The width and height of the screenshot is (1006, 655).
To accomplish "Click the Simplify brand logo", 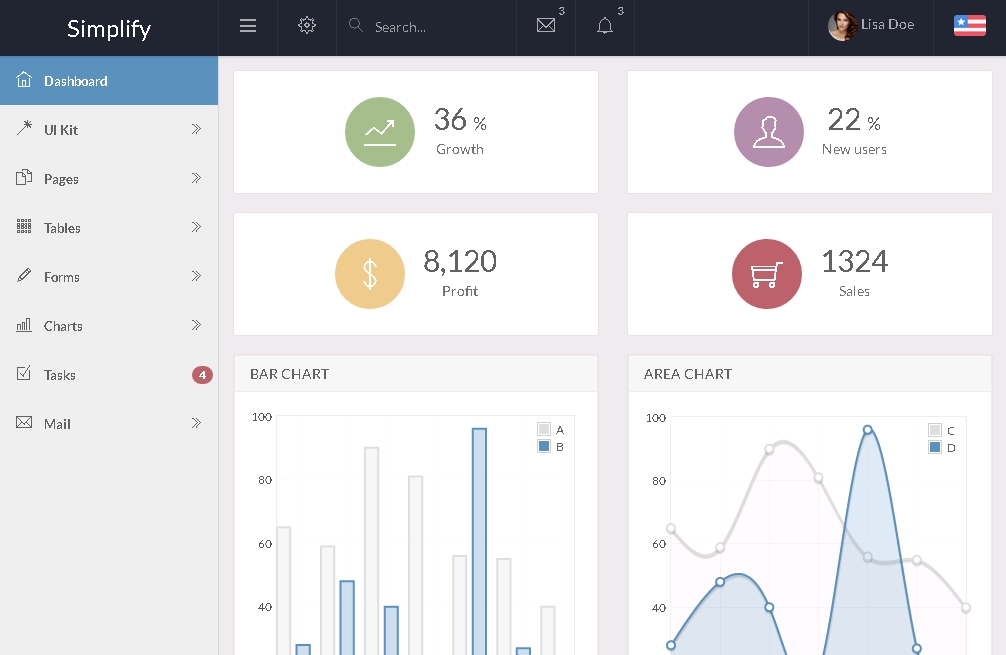I will 109,28.
